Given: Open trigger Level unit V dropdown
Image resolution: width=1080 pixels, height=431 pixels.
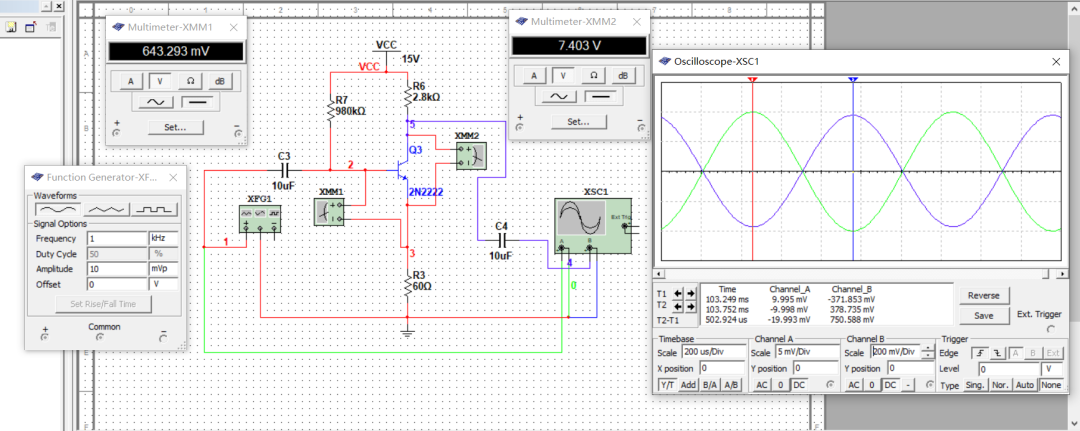Looking at the screenshot, I should click(x=1052, y=368).
